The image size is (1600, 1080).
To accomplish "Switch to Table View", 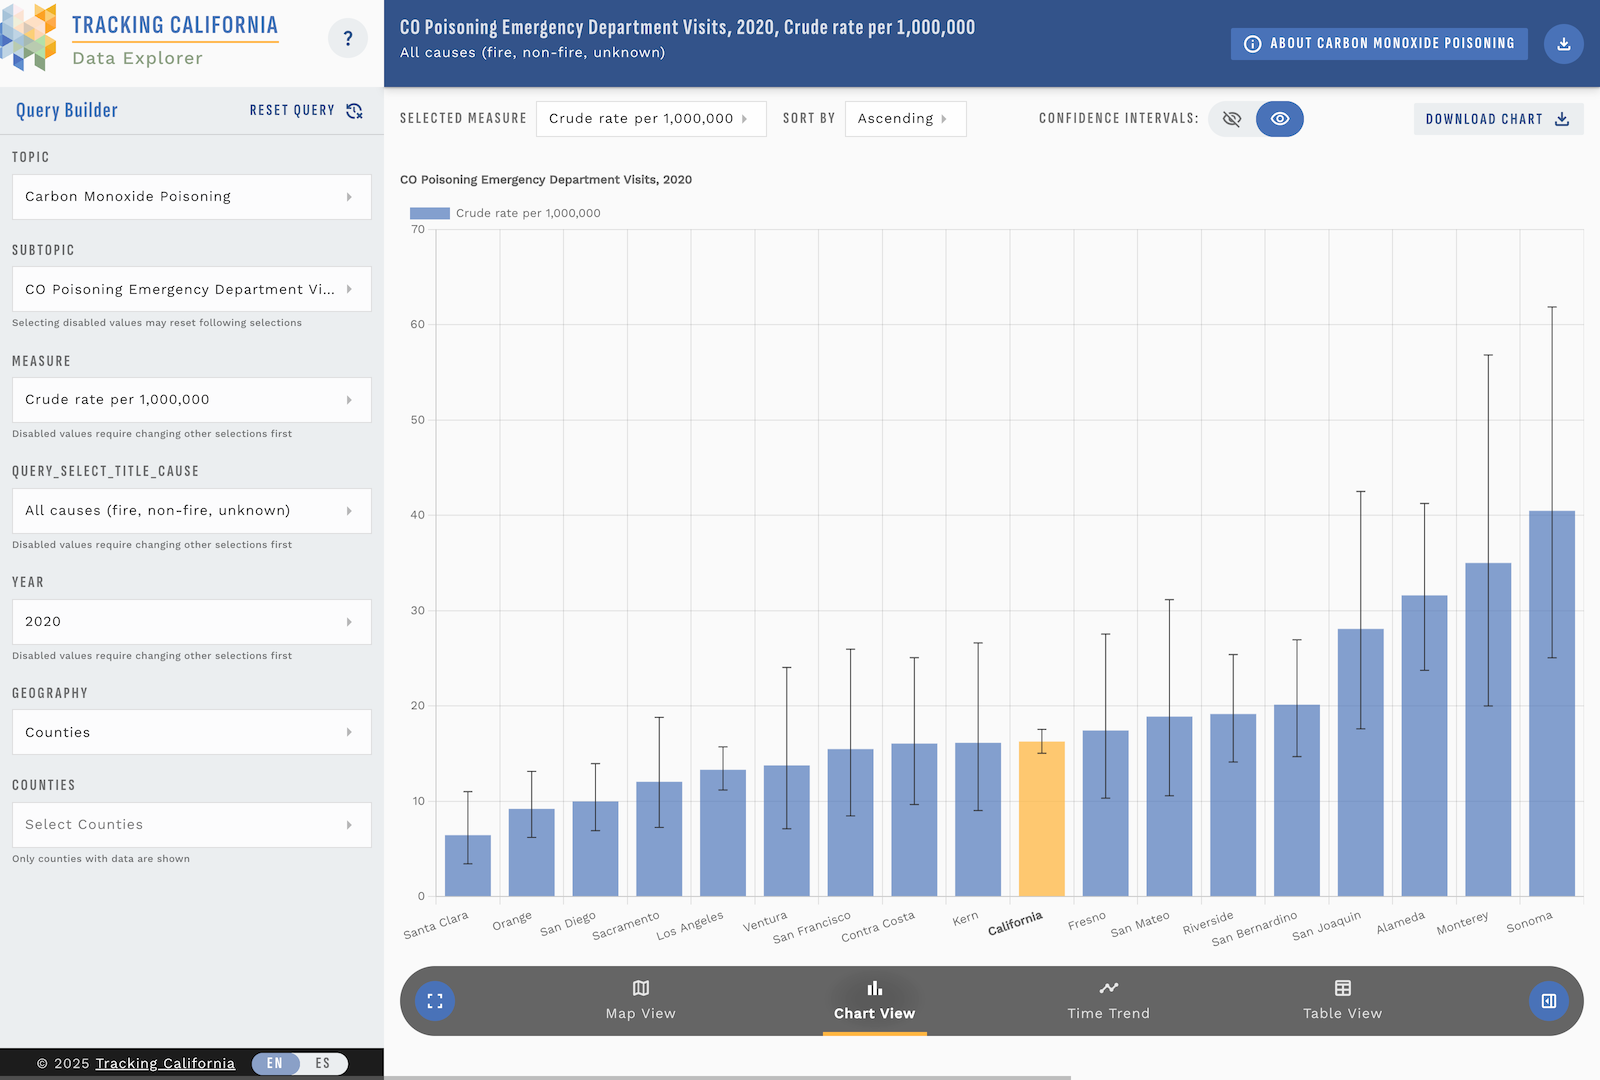I will [1342, 1000].
